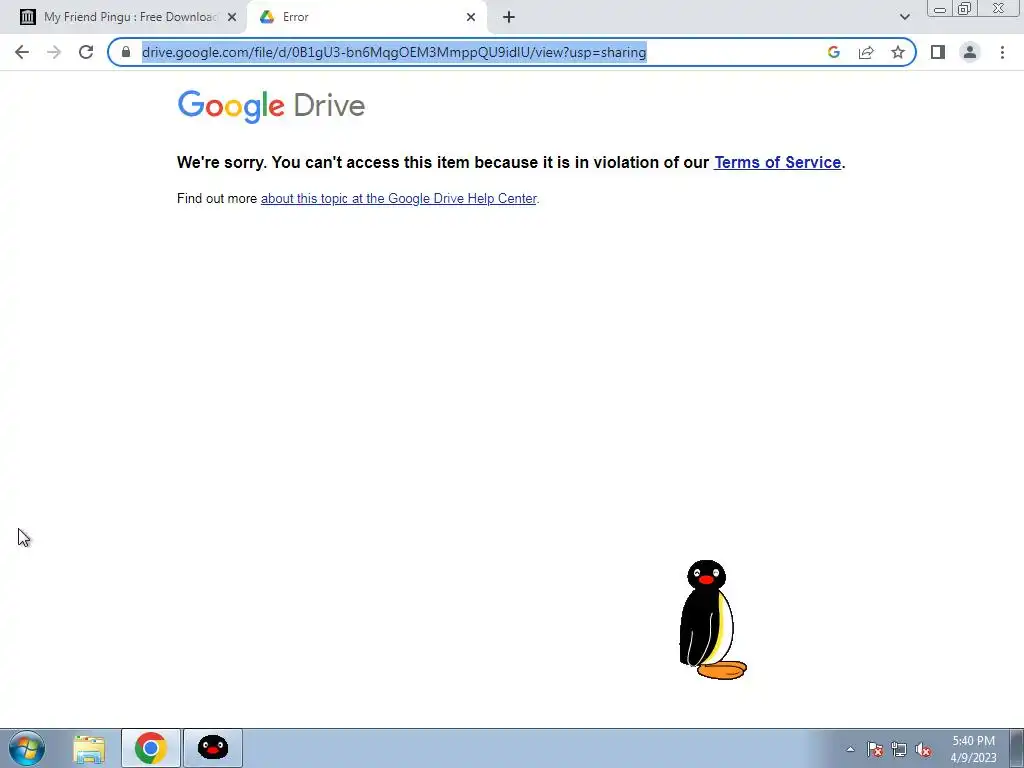Click the Pingu penguin desktop character

point(712,619)
